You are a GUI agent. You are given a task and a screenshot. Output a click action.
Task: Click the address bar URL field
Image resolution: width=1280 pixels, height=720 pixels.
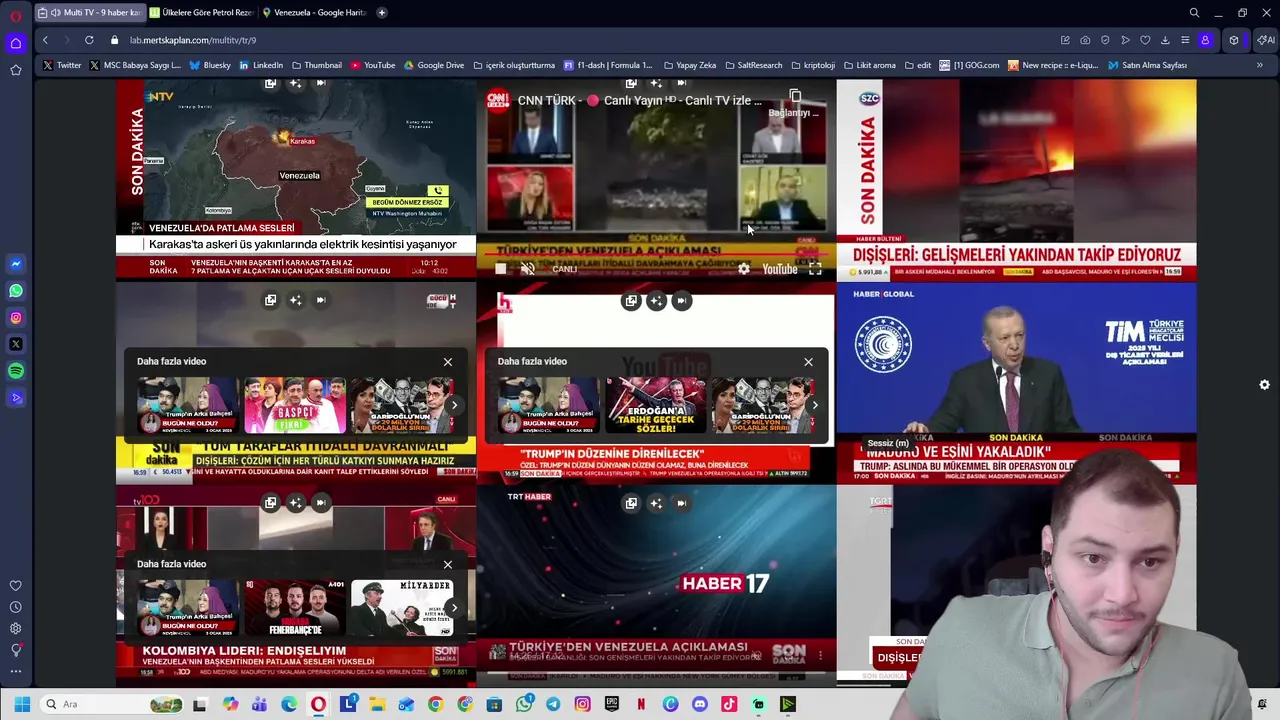[580, 40]
